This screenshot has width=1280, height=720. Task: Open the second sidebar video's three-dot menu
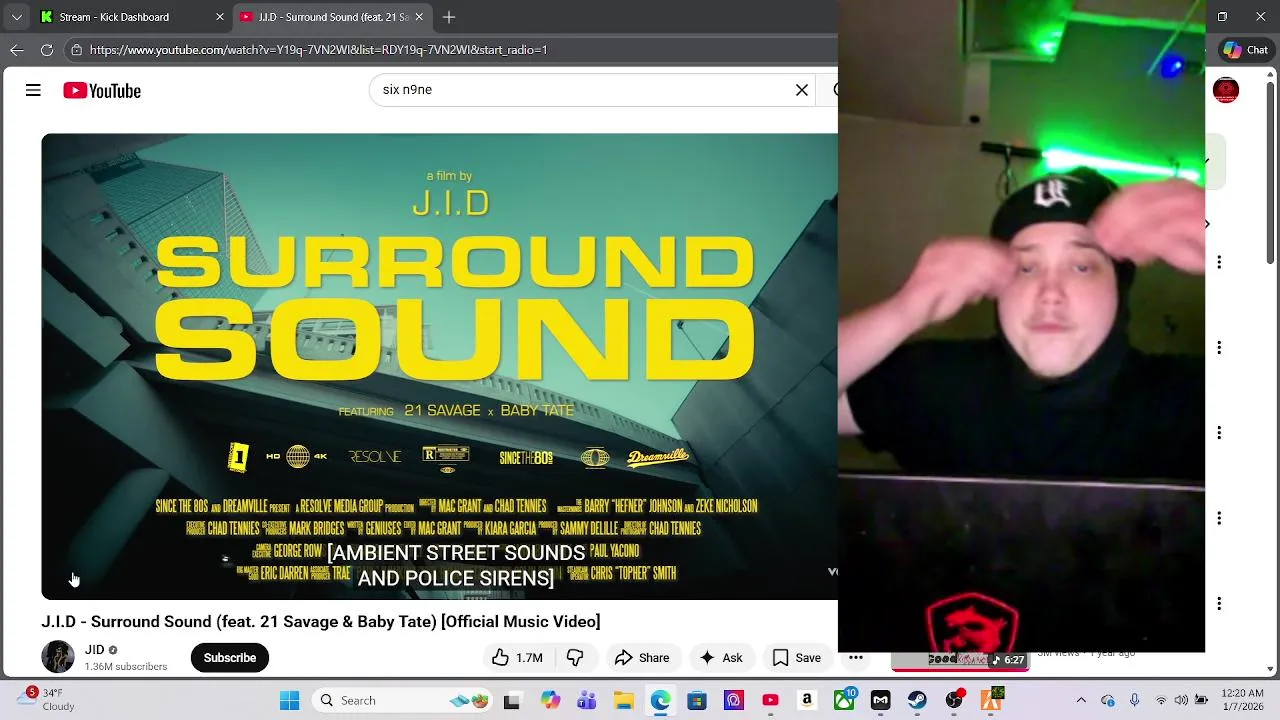[x=1219, y=348]
